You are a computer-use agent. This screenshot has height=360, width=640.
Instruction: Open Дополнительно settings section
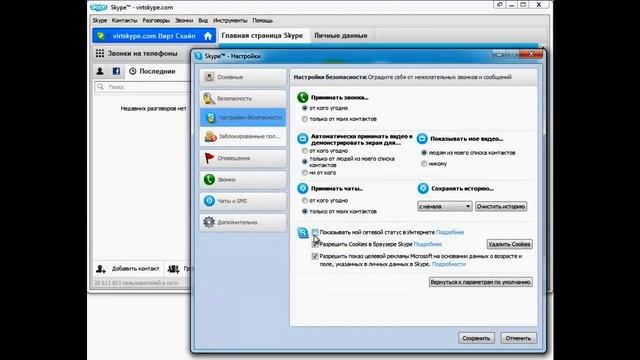point(243,222)
